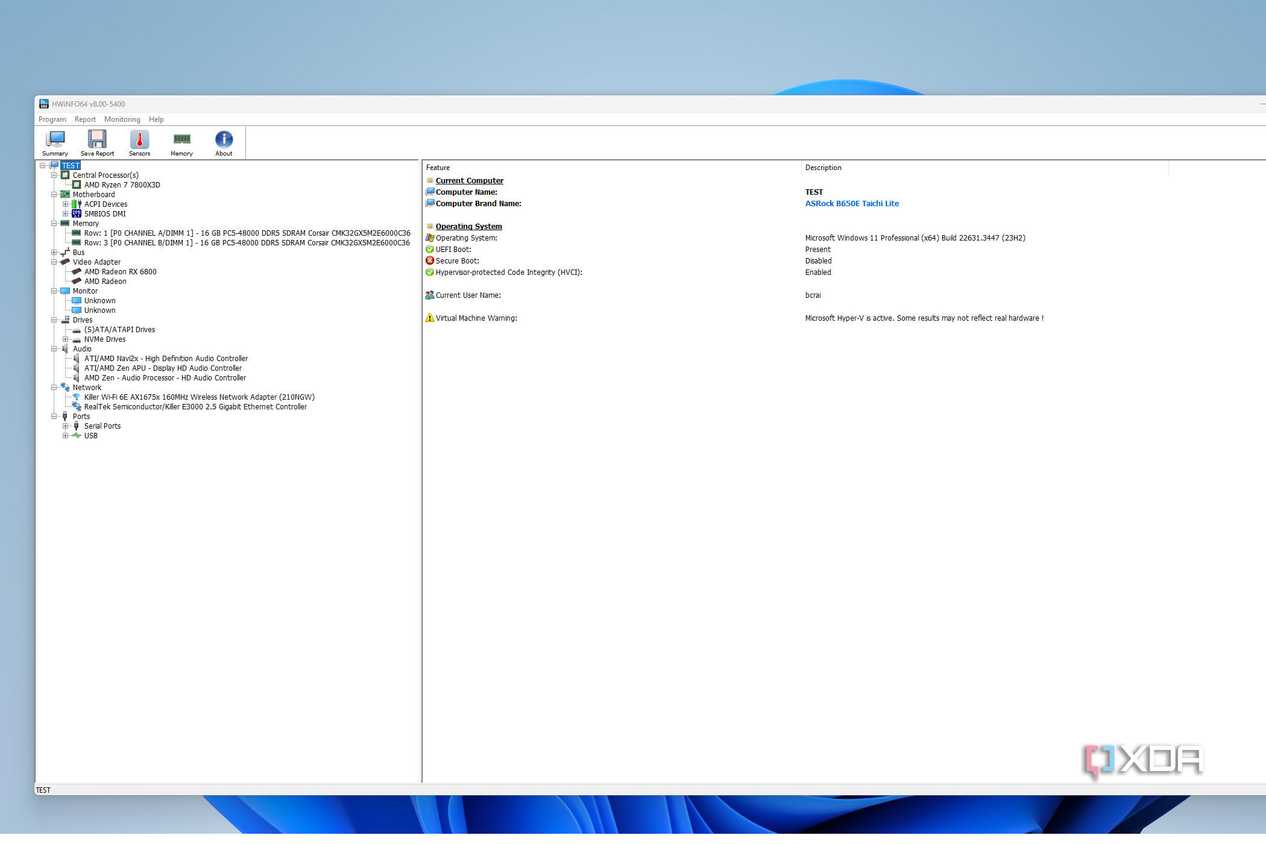Viewport: 1266px width, 844px height.
Task: Select ATI/AMD Navi2x High Definition Audio Controller
Action: [x=166, y=358]
